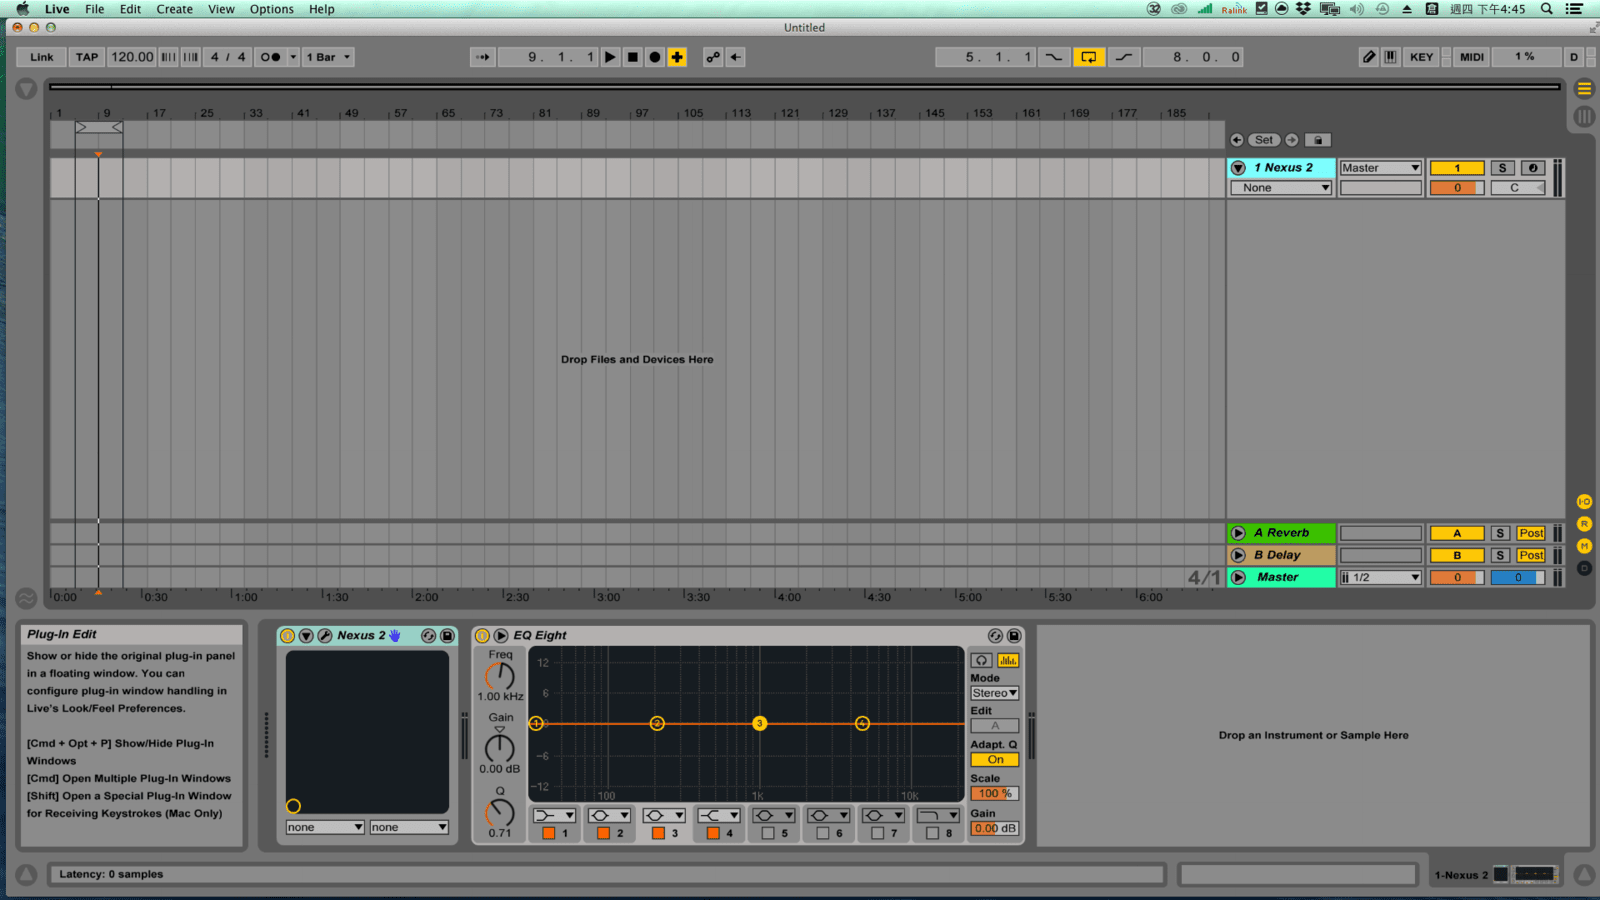Open the View menu
This screenshot has width=1600, height=900.
[x=221, y=9]
